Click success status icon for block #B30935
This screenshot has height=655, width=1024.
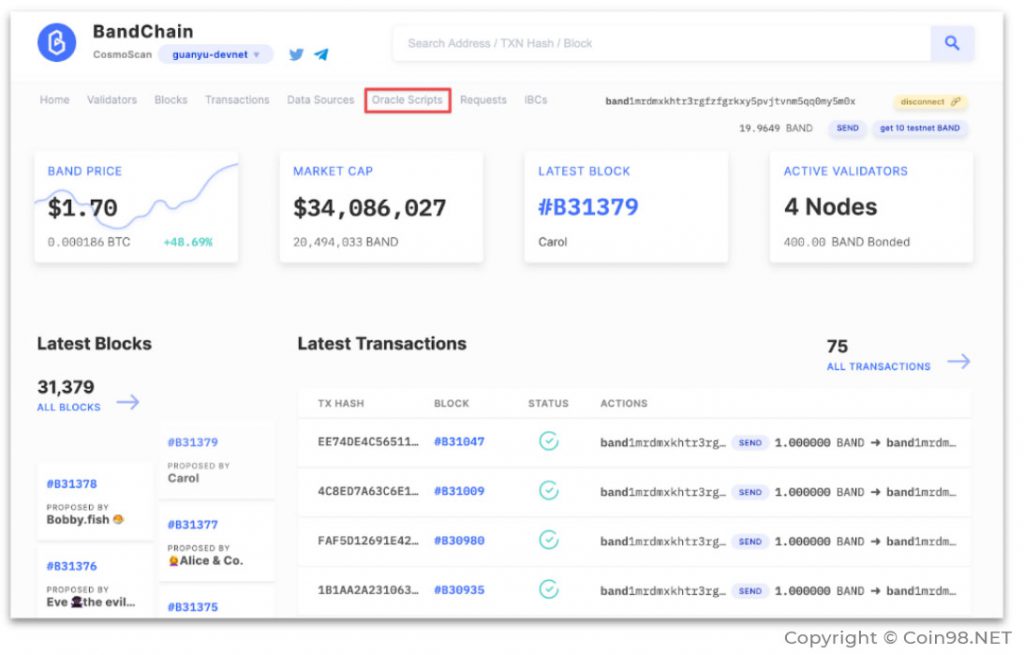click(549, 590)
